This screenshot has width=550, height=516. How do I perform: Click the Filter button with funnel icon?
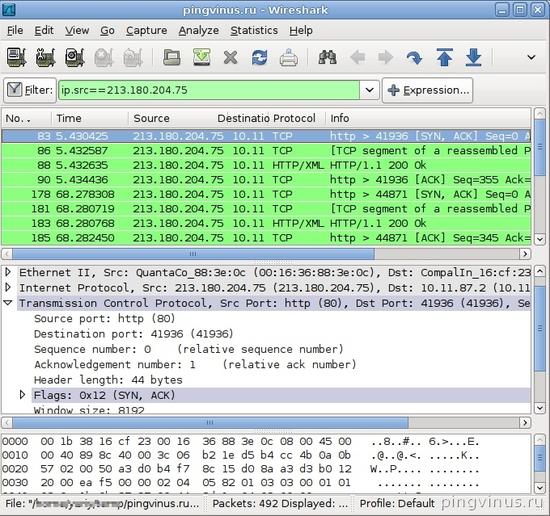point(30,90)
